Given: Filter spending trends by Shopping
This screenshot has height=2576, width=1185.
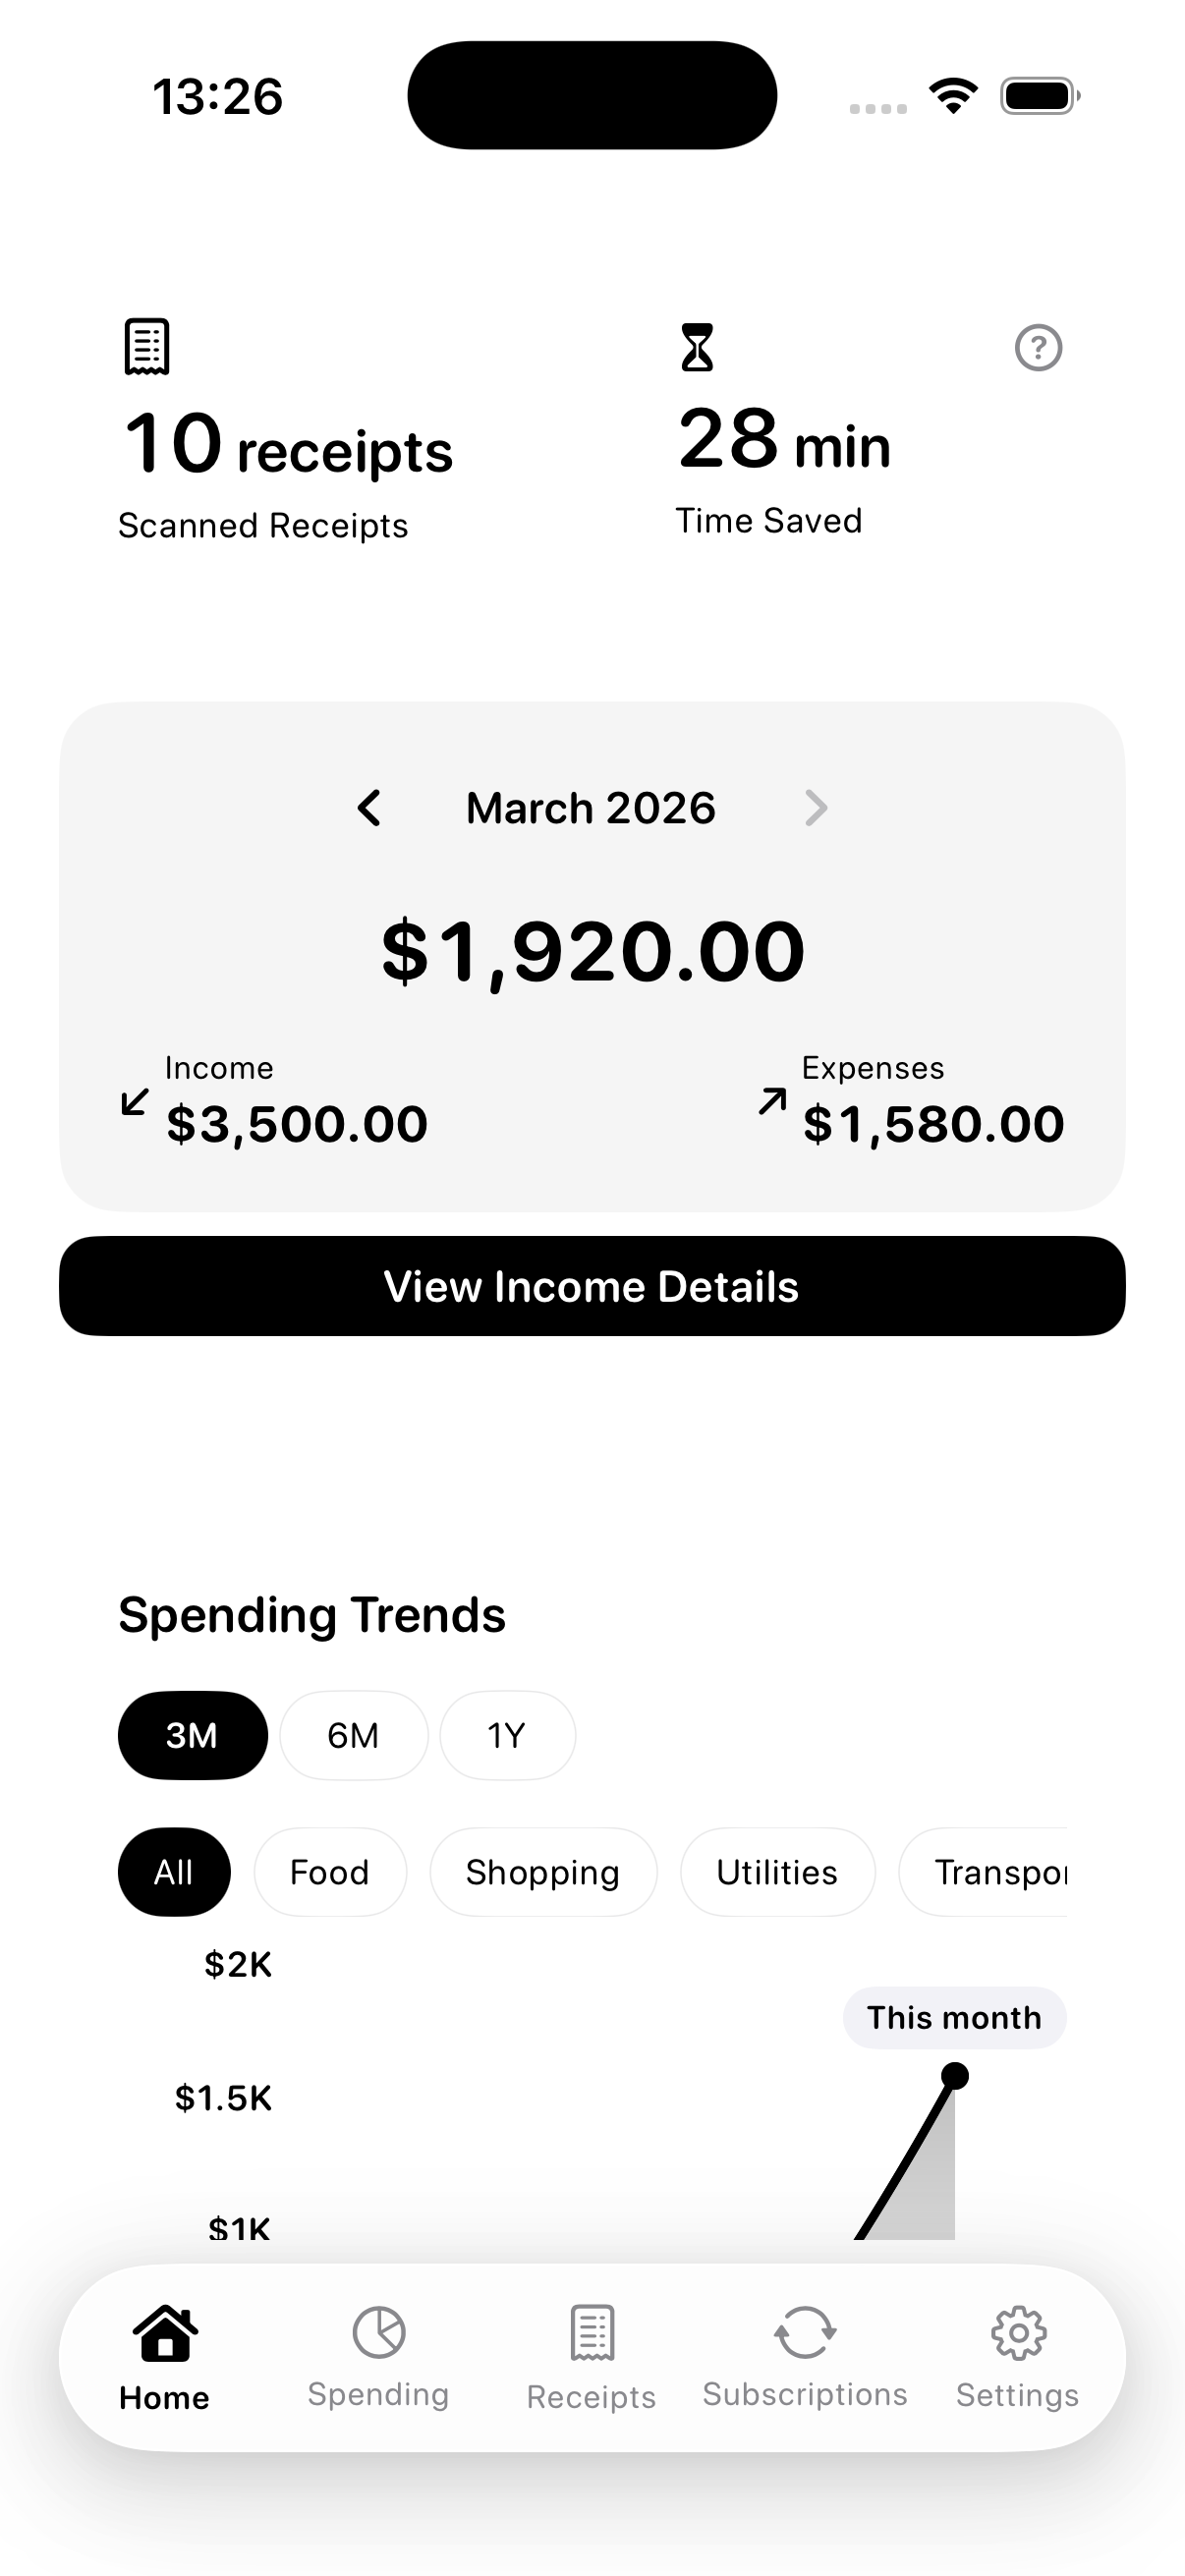Looking at the screenshot, I should pyautogui.click(x=543, y=1872).
